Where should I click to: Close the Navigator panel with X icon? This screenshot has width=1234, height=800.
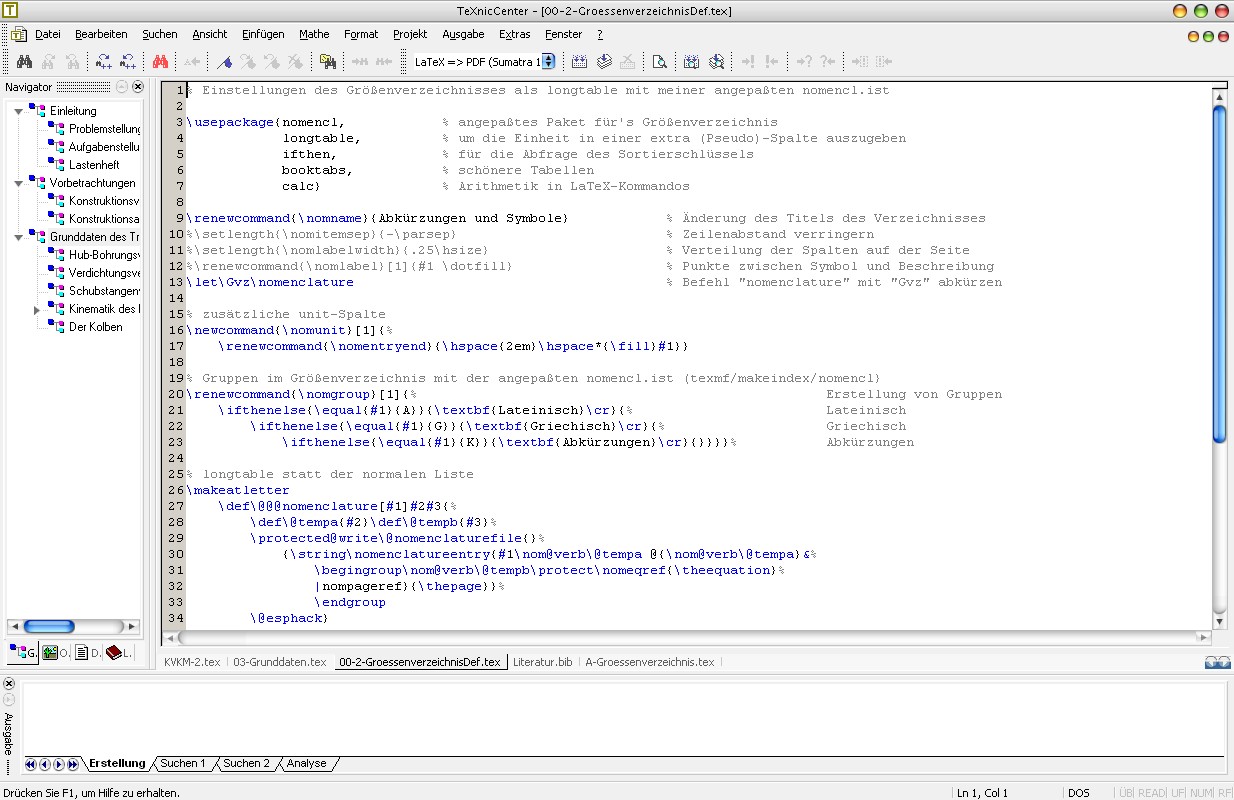click(x=138, y=87)
